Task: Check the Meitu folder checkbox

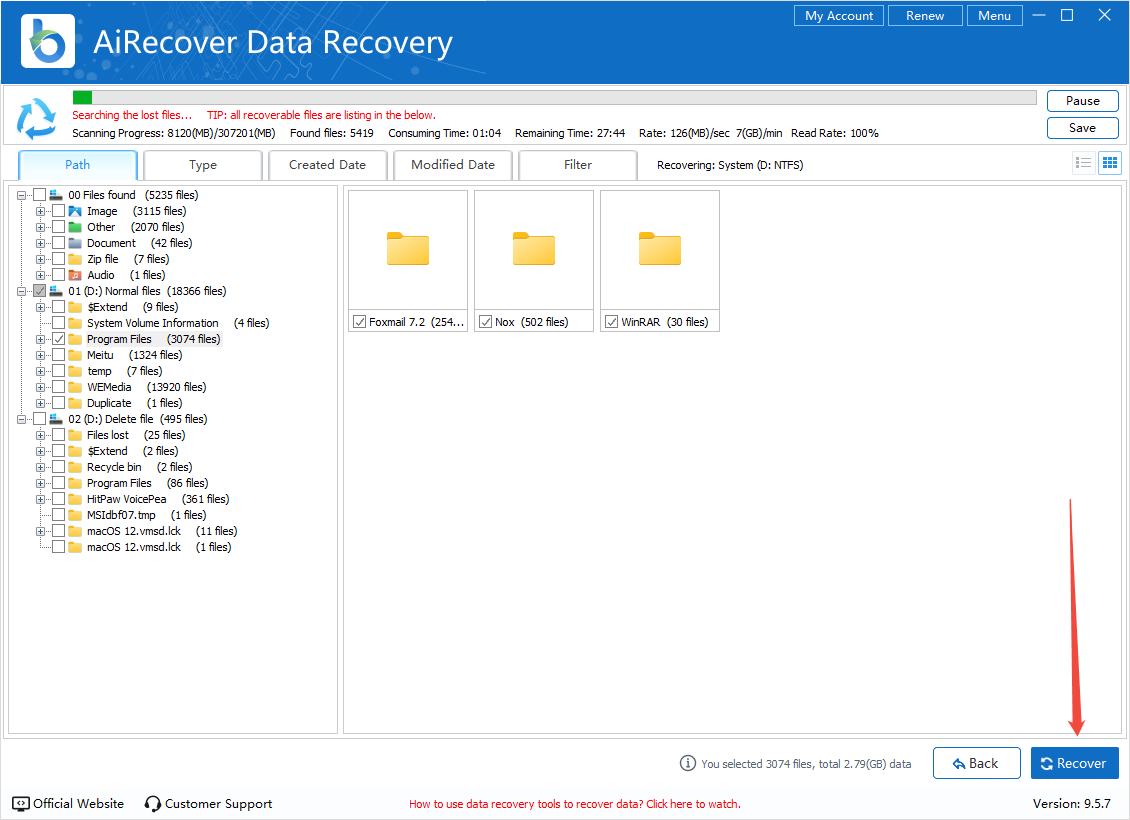Action: click(59, 355)
